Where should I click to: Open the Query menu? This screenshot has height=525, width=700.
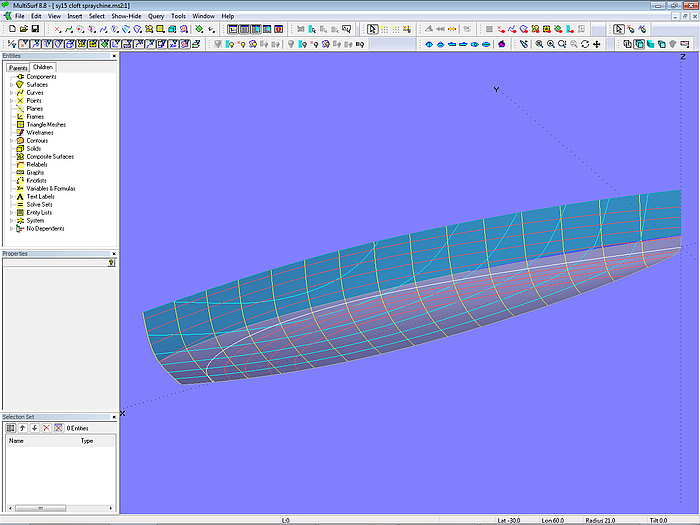(156, 16)
